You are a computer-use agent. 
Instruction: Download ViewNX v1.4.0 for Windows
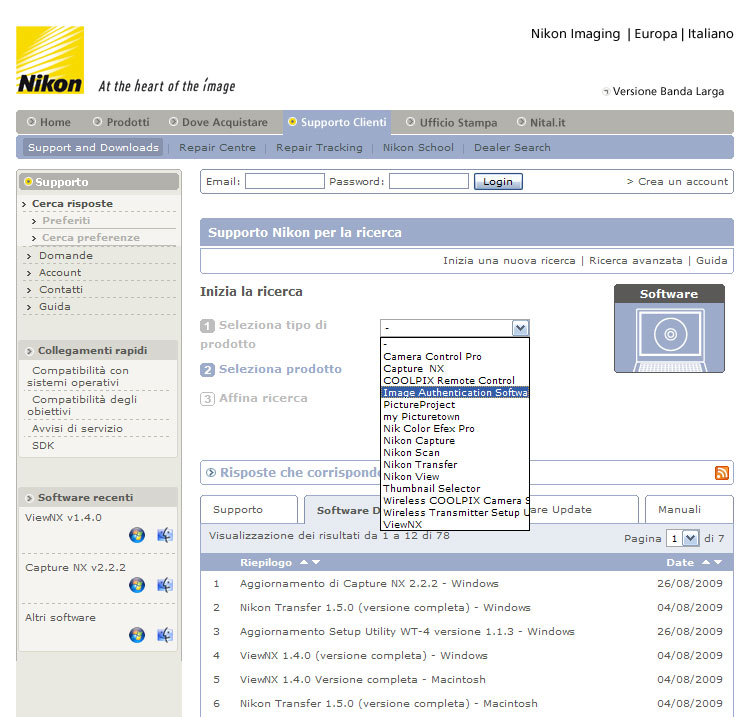(x=137, y=535)
